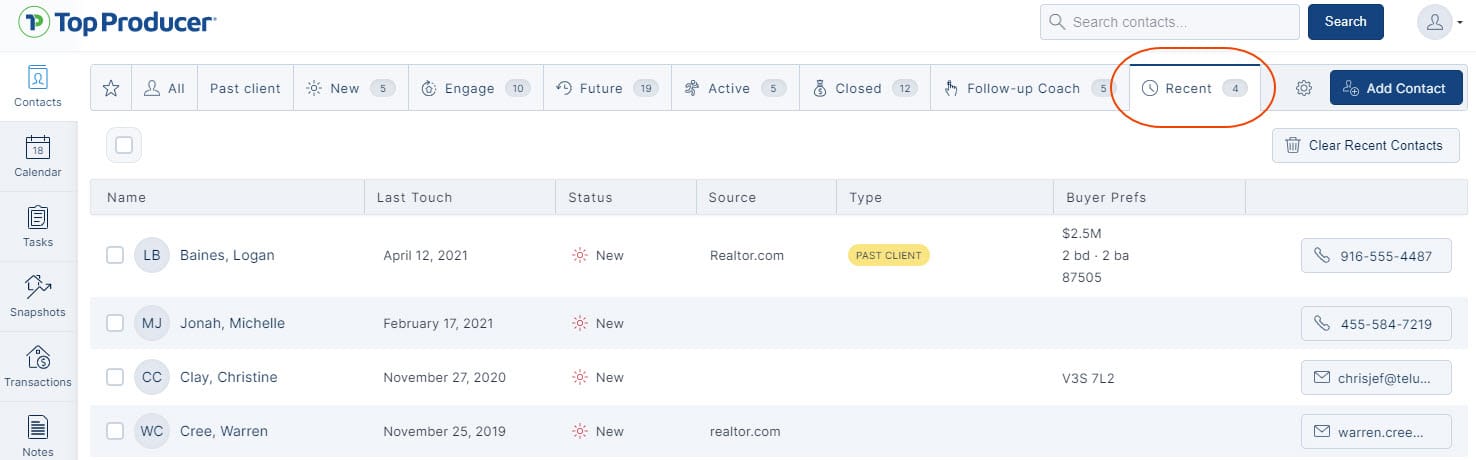This screenshot has width=1476, height=460.
Task: Open the Calendar sidebar icon
Action: (38, 156)
